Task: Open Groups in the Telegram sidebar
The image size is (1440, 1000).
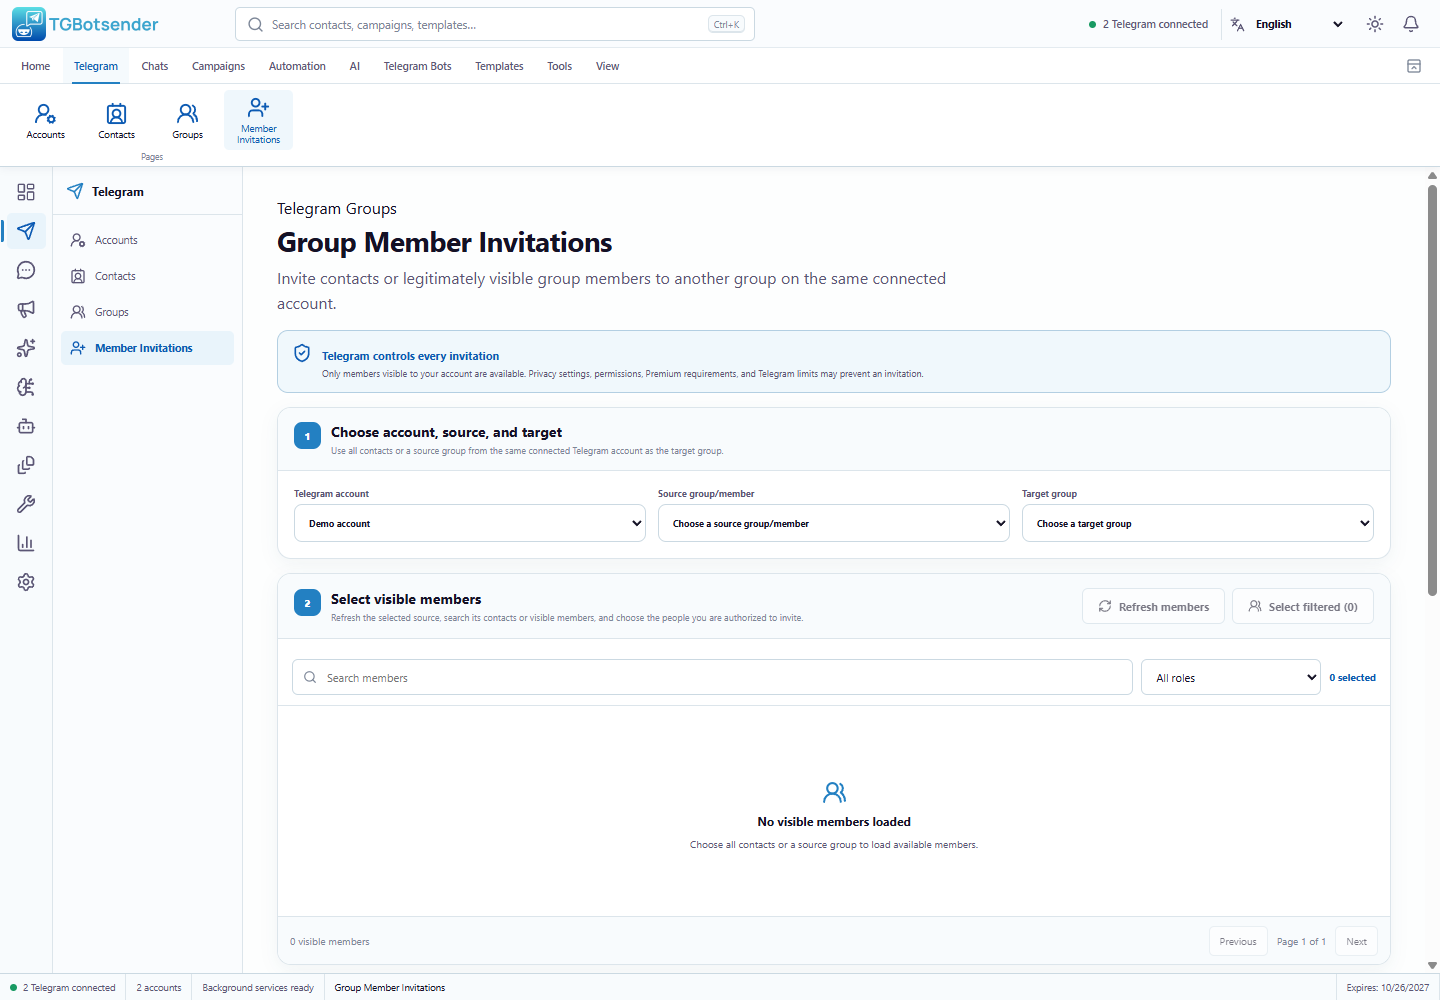Action: (x=147, y=312)
